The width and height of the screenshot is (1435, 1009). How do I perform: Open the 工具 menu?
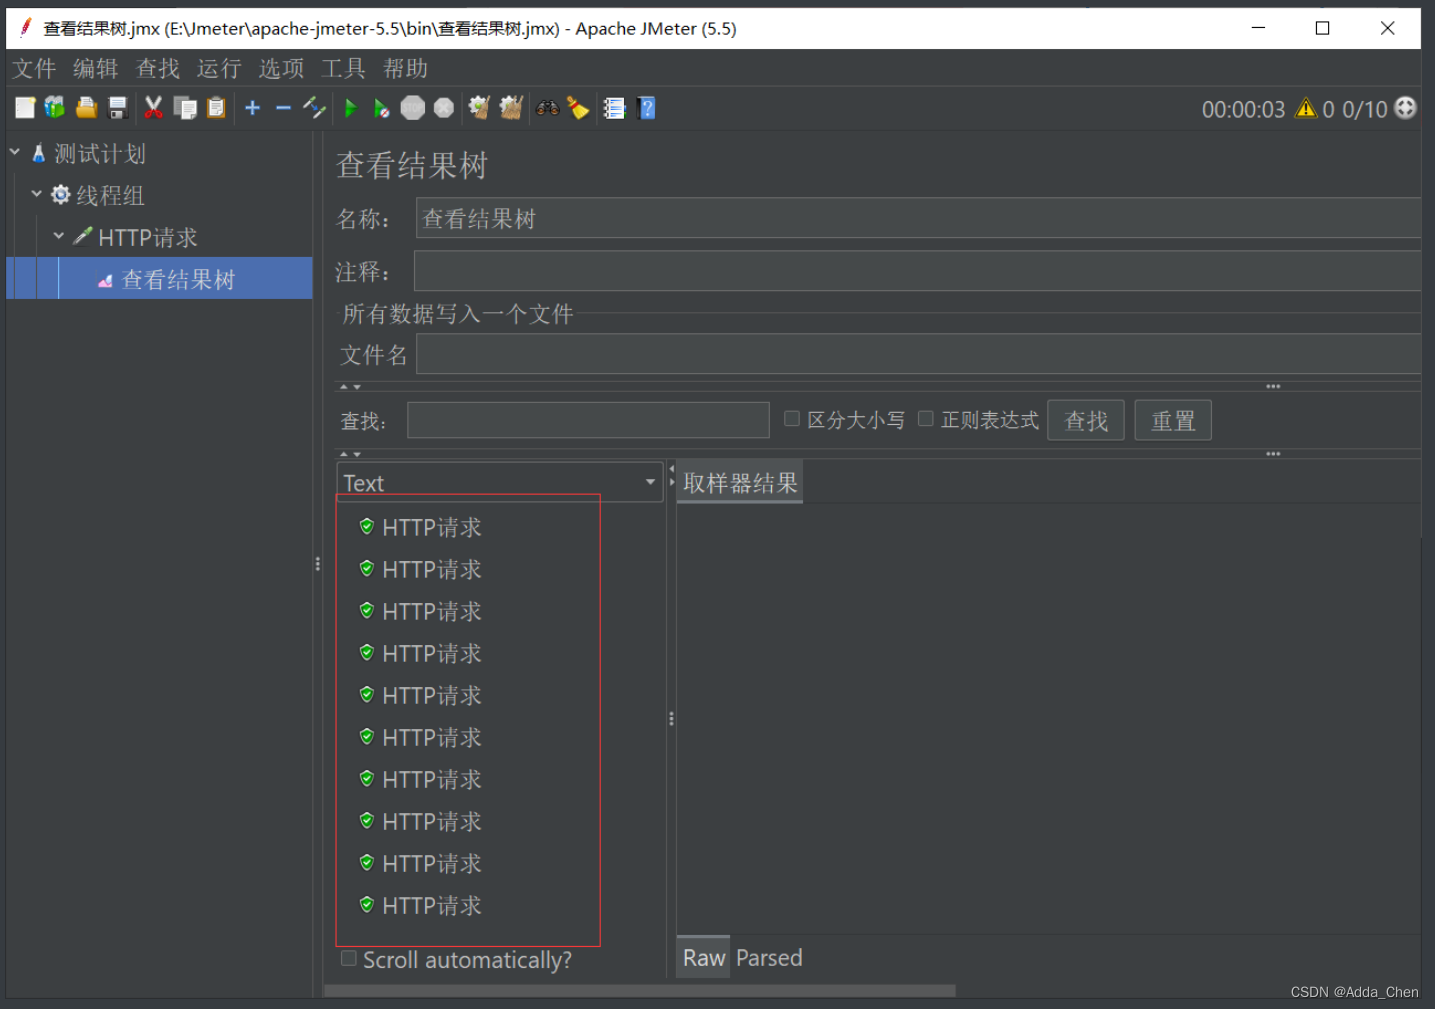point(343,68)
